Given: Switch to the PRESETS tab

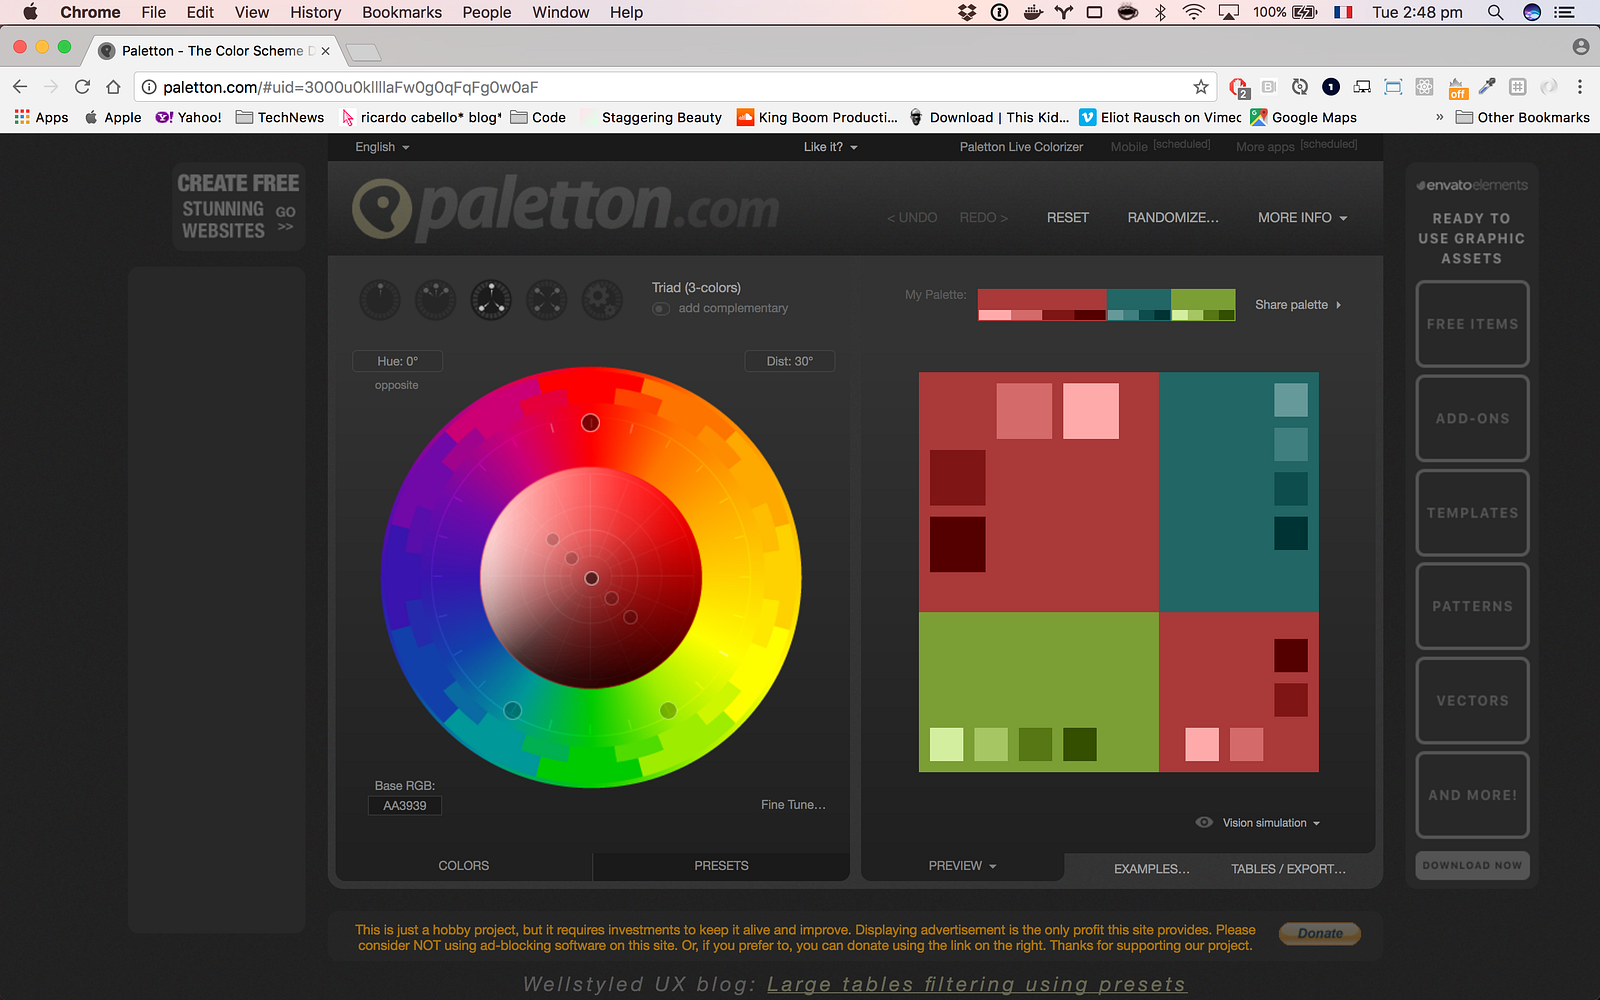Looking at the screenshot, I should pos(721,866).
